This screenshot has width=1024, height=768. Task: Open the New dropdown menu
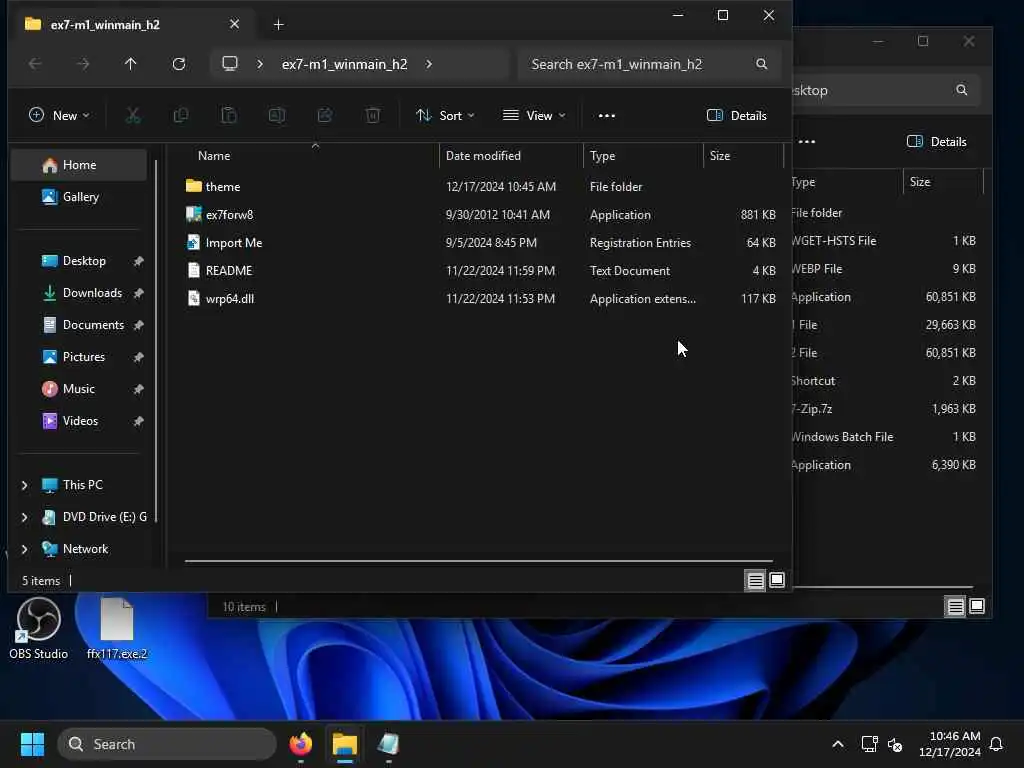point(59,116)
